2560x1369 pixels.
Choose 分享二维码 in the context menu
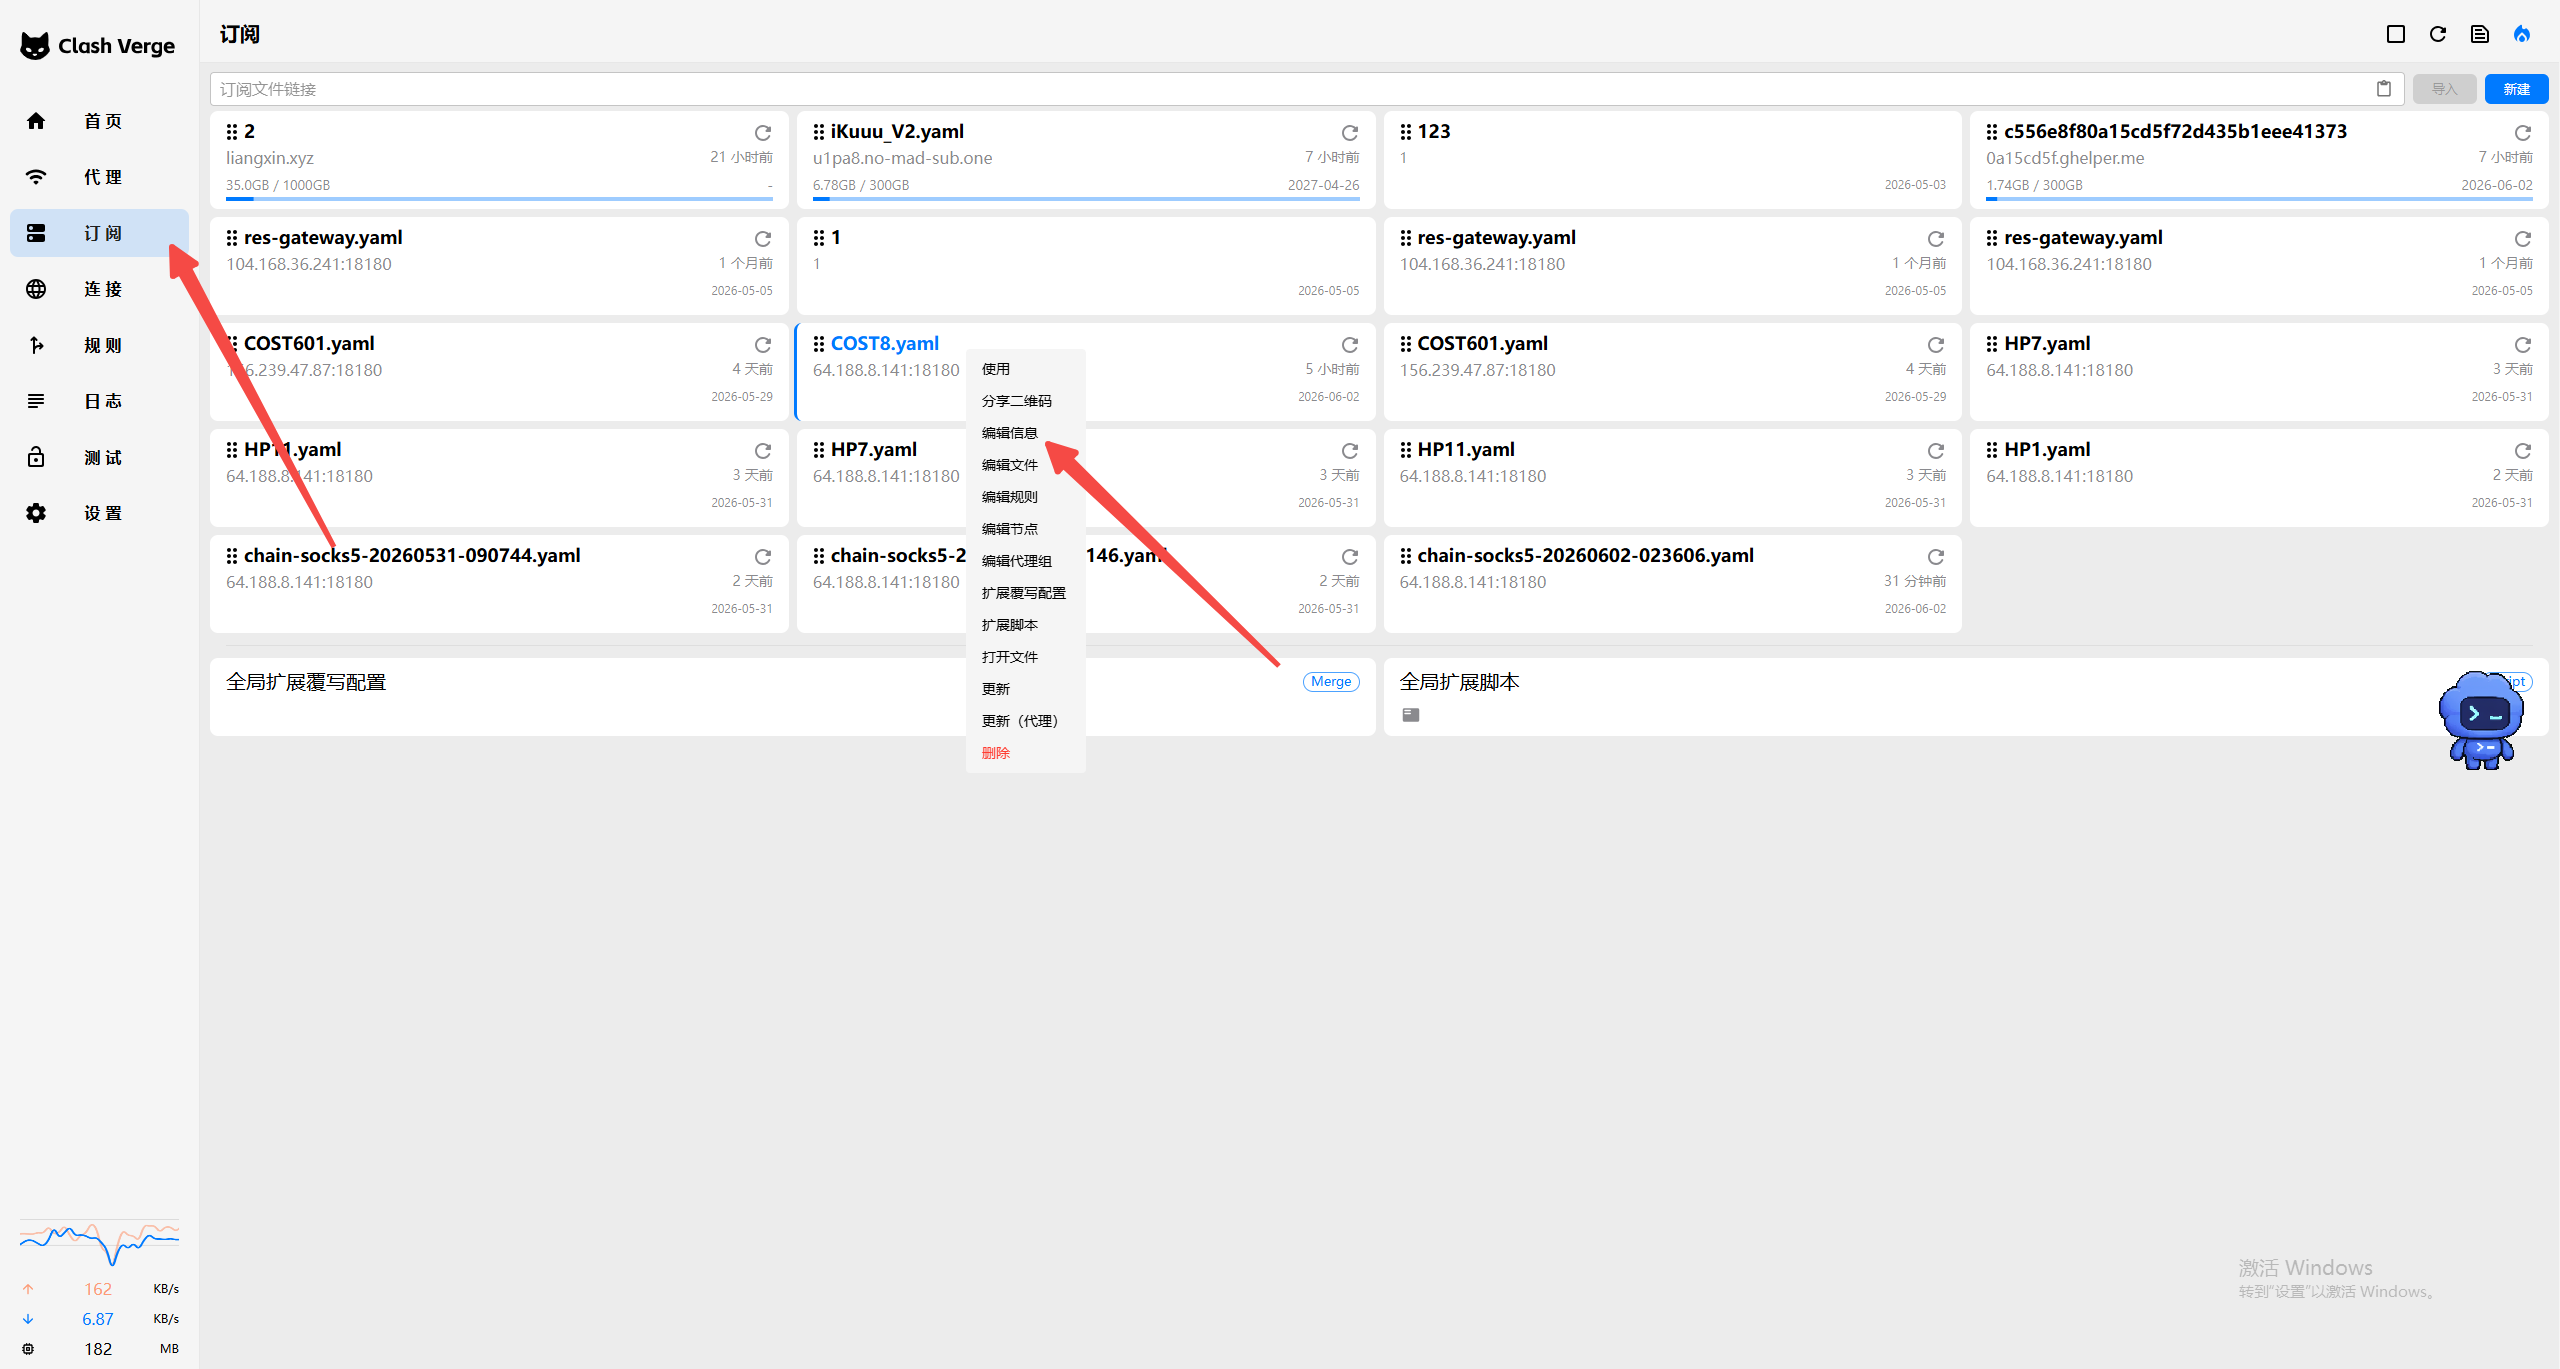[1026, 401]
